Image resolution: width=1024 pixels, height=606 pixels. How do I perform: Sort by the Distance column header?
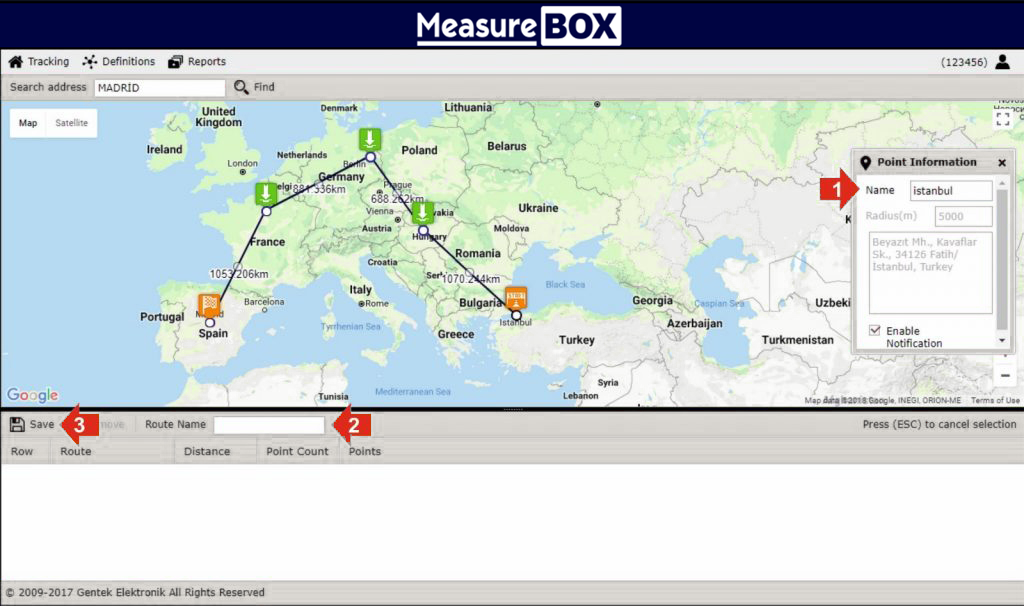pos(207,451)
